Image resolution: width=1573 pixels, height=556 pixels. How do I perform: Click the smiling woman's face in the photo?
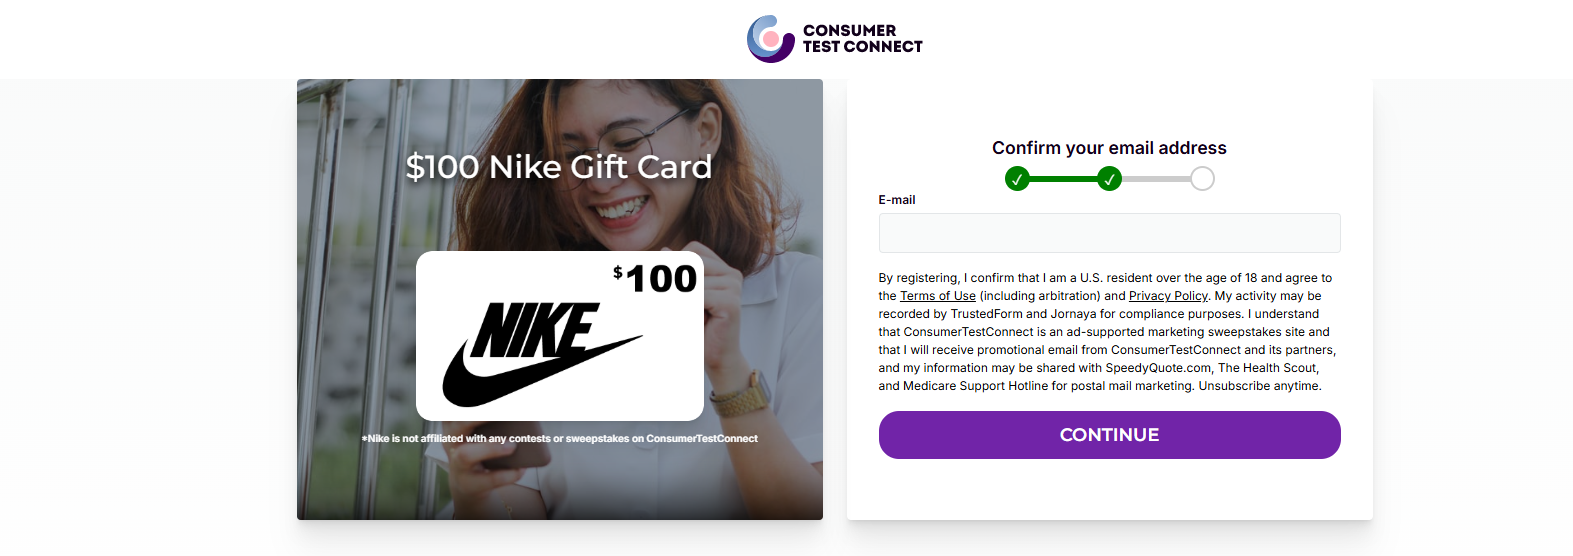point(622,170)
